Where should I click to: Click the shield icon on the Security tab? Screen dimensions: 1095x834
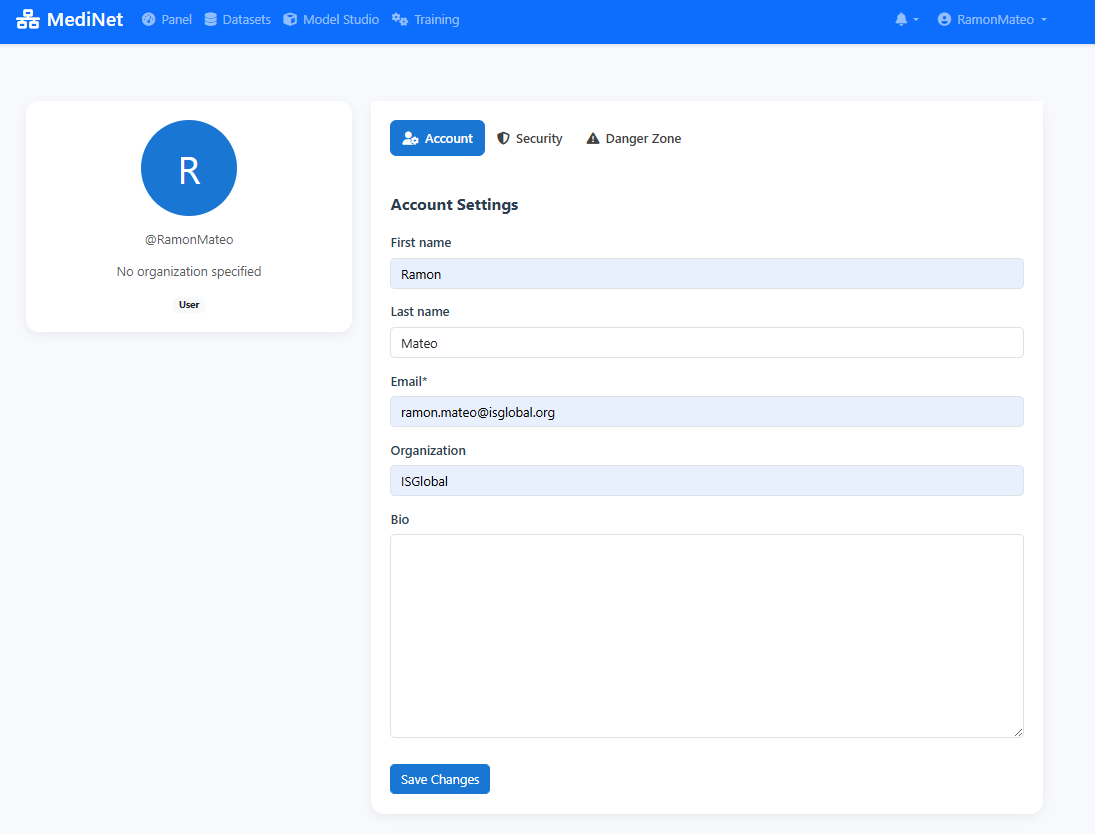[504, 138]
